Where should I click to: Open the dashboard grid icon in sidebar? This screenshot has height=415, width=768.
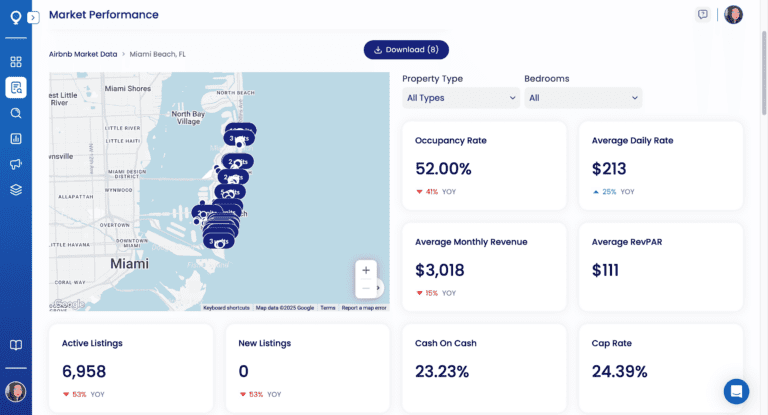click(16, 62)
